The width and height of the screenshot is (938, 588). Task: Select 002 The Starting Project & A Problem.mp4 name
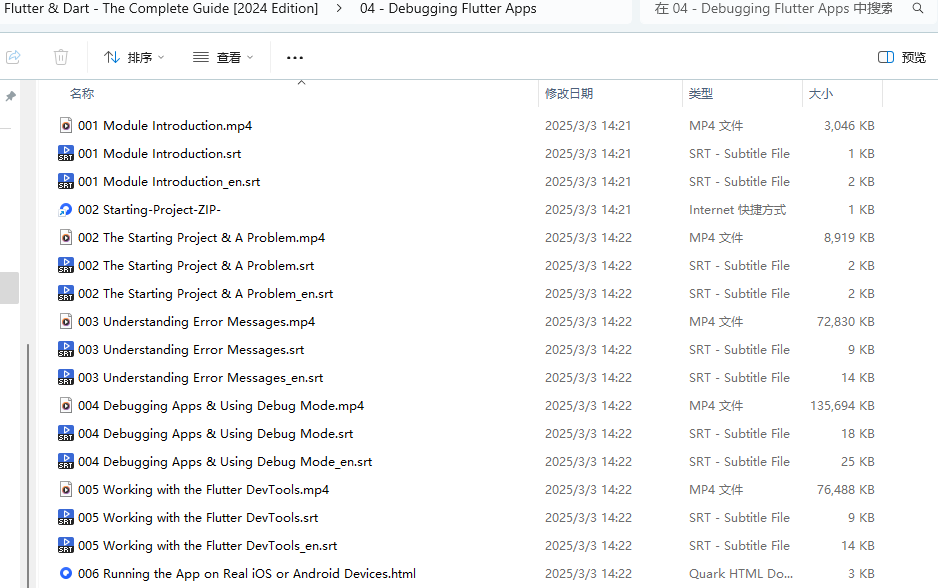coord(202,237)
